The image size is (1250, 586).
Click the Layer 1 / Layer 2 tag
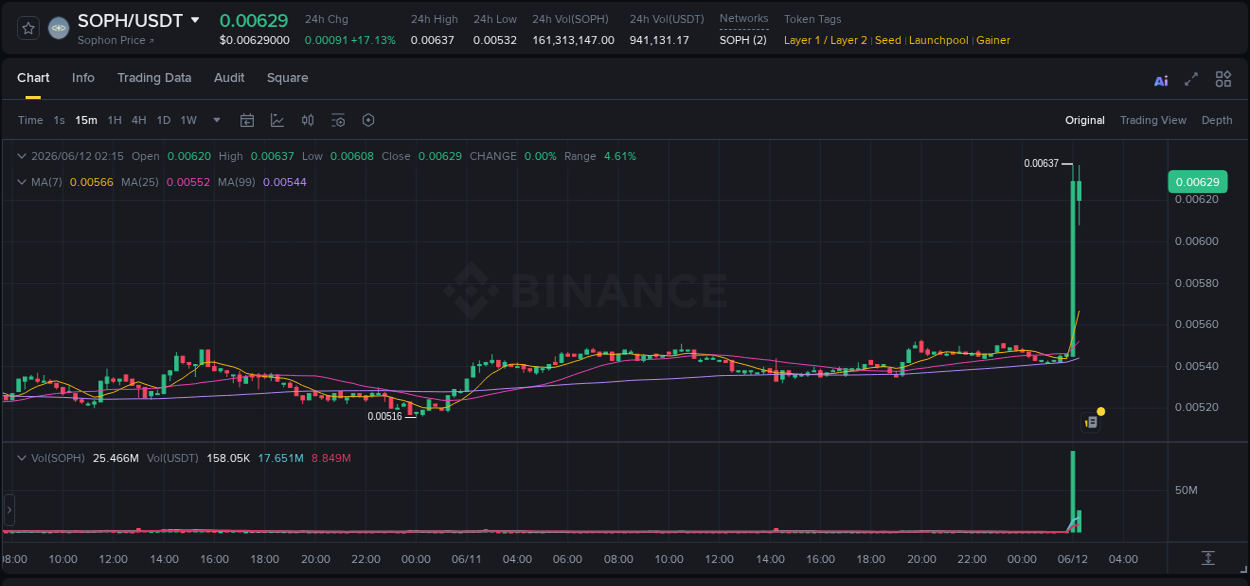826,40
